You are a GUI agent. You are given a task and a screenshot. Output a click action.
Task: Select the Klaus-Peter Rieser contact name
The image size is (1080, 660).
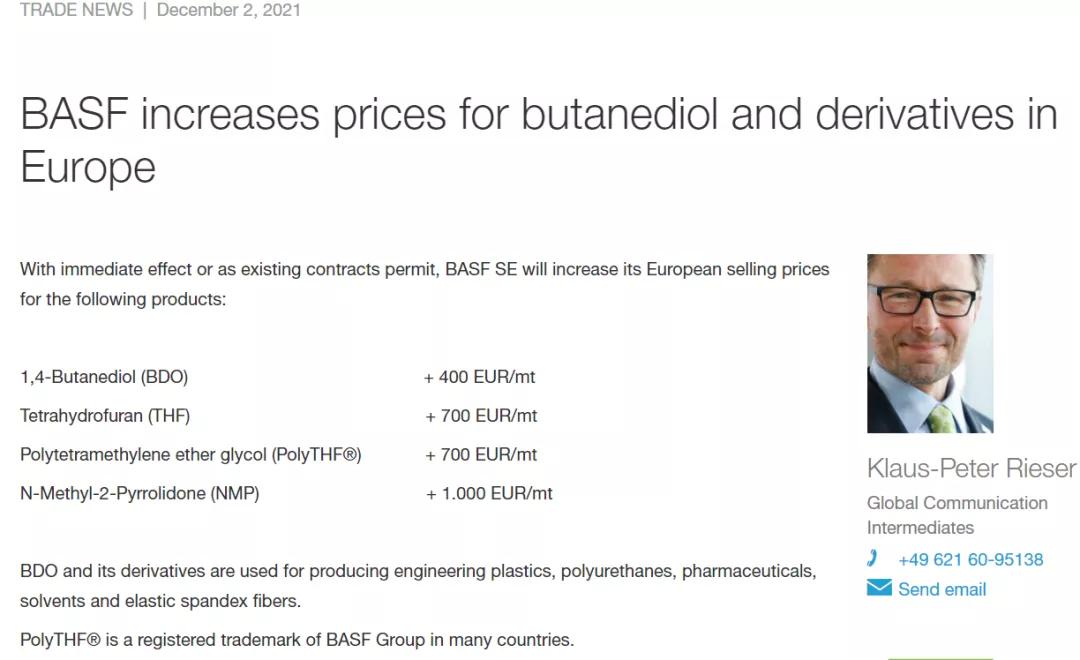pos(971,468)
